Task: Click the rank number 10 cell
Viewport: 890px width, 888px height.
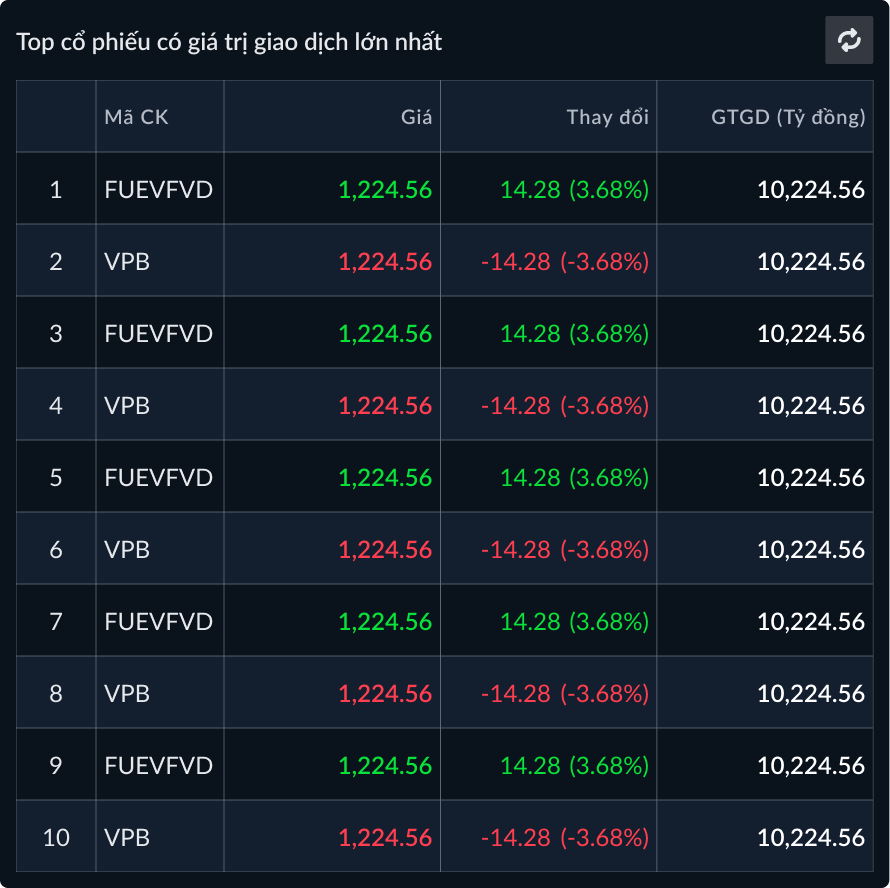Action: point(56,837)
